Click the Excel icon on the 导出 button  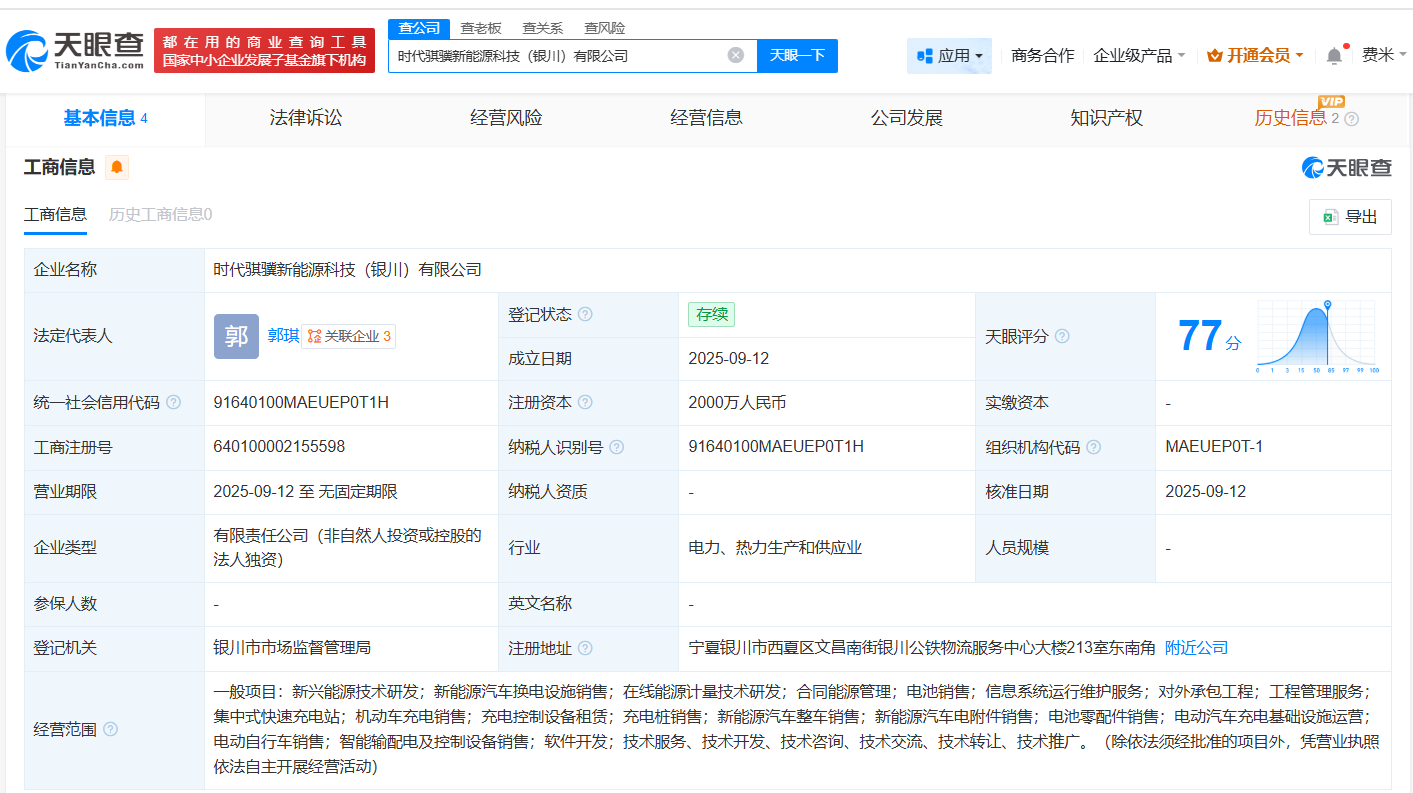pos(1332,217)
